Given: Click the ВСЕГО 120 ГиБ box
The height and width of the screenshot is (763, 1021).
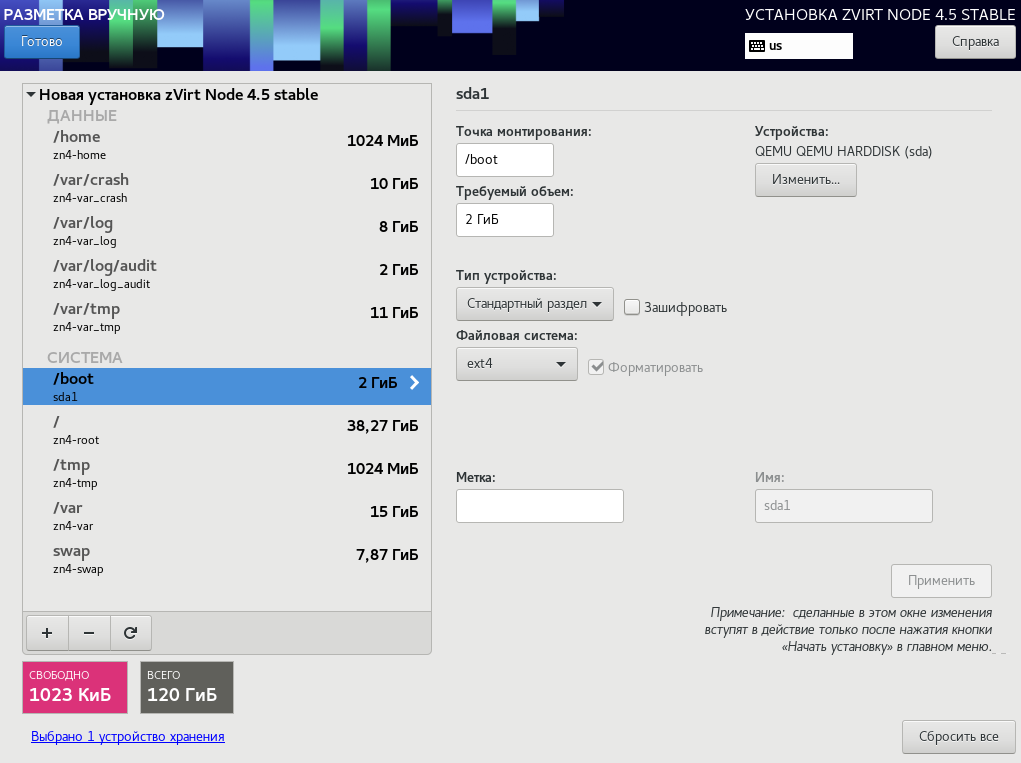Looking at the screenshot, I should 187,687.
